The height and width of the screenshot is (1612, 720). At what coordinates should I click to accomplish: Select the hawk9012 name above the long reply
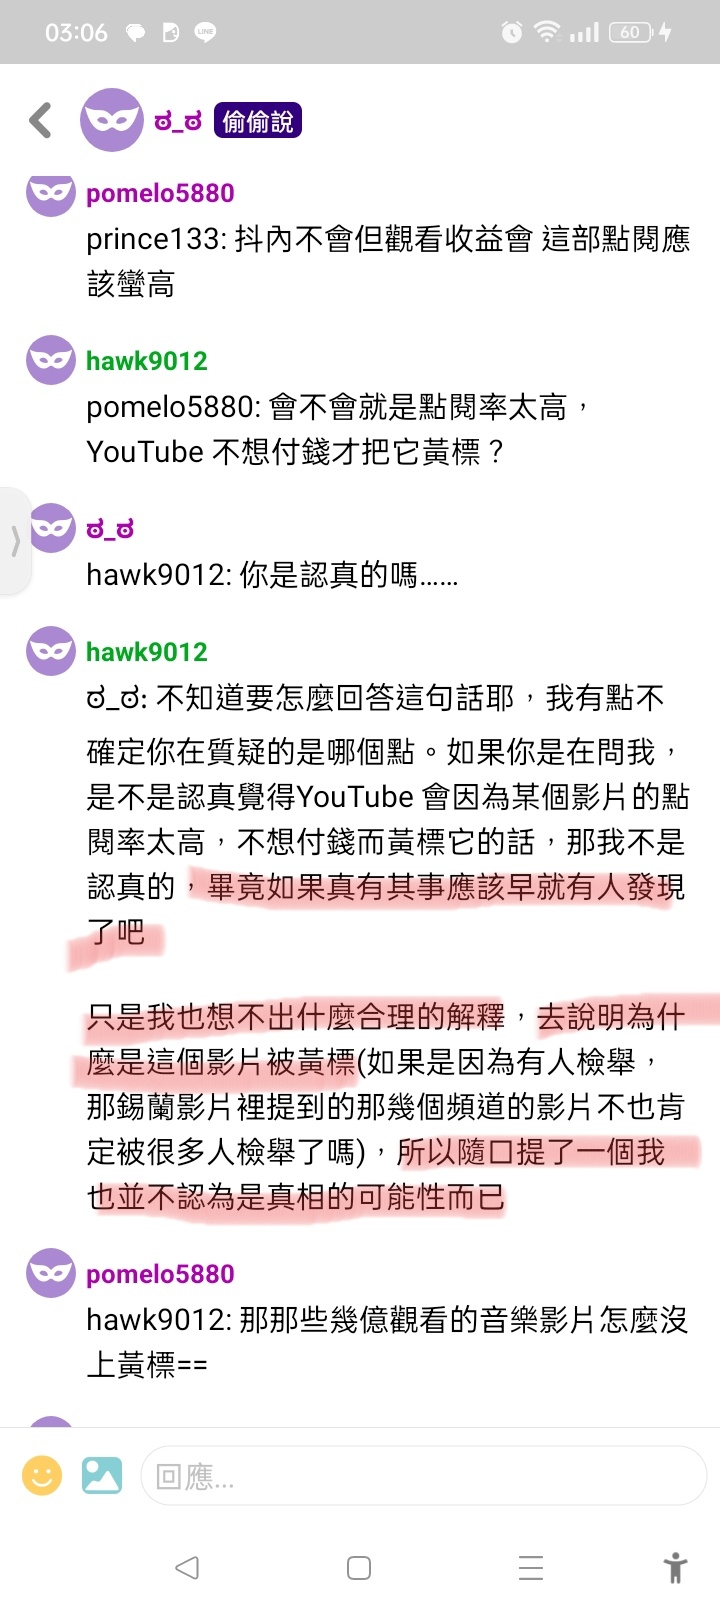[147, 652]
